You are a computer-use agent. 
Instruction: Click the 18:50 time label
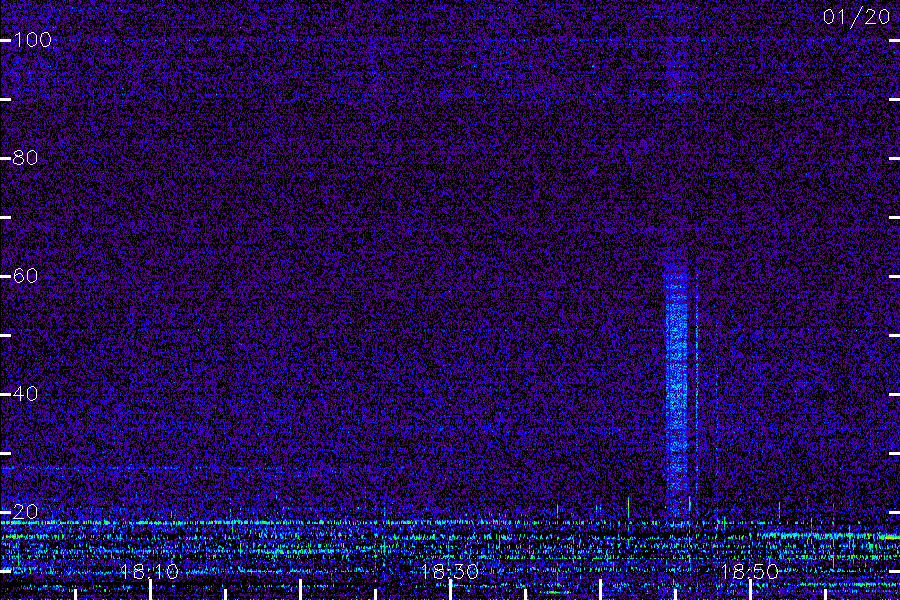[x=750, y=572]
